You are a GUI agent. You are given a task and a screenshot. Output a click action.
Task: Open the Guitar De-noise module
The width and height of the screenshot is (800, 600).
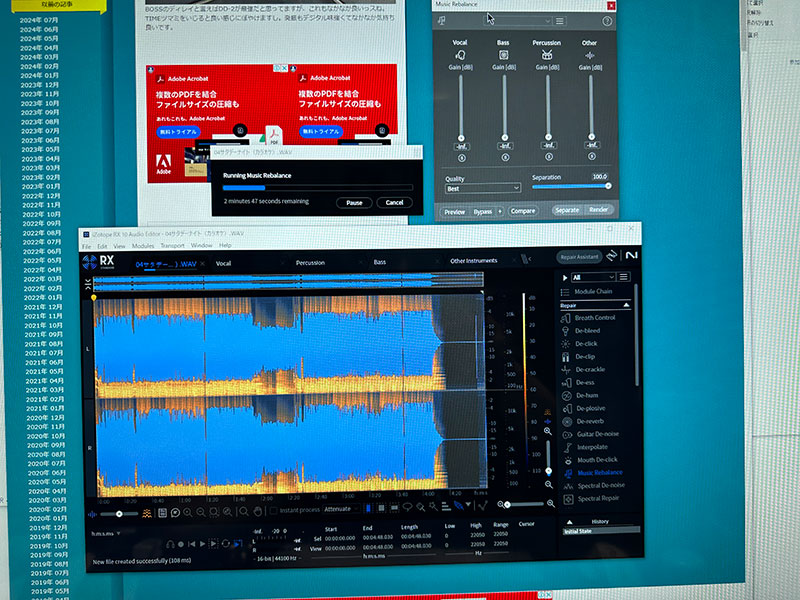pos(591,434)
